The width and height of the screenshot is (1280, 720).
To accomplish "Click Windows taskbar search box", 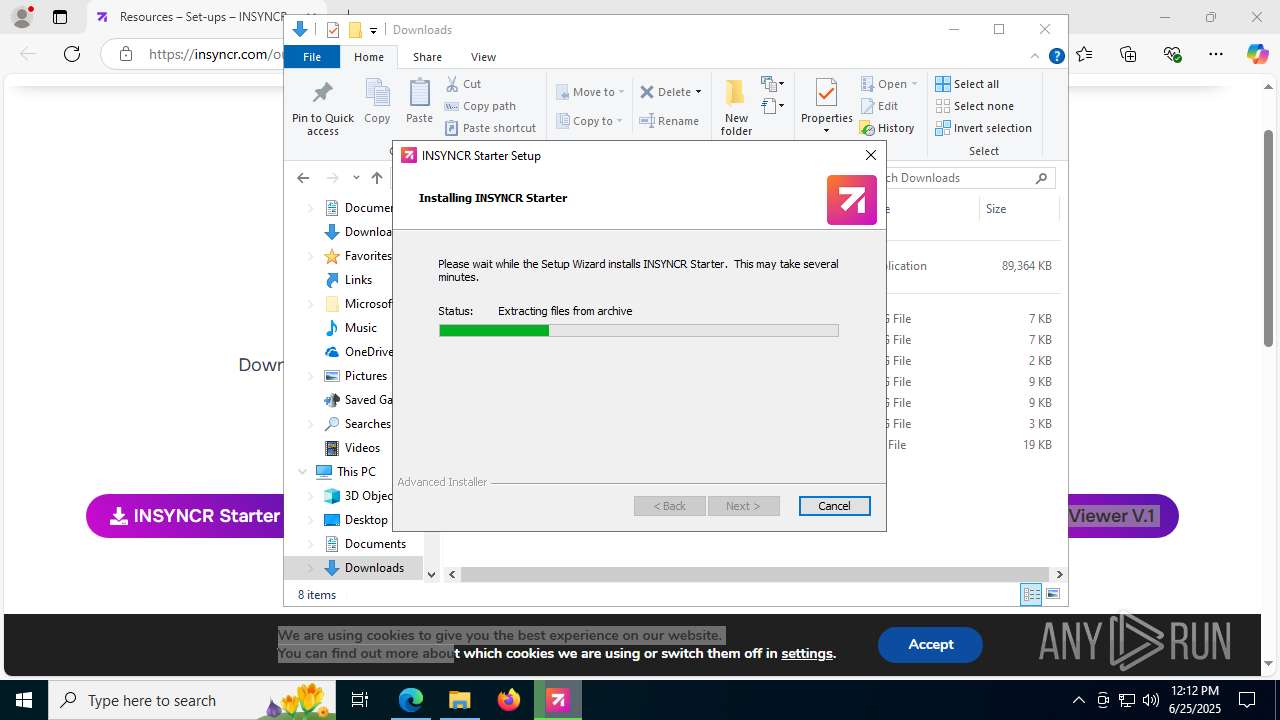I will point(194,700).
